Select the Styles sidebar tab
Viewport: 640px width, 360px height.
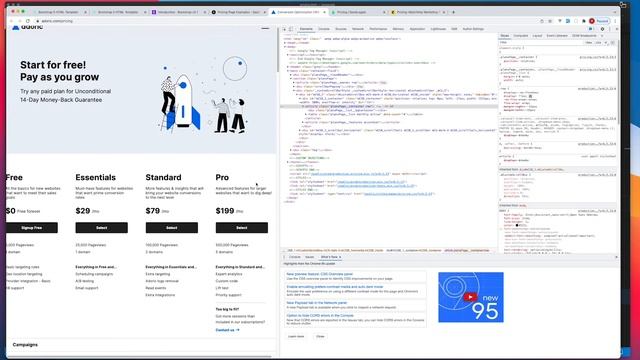coord(505,36)
